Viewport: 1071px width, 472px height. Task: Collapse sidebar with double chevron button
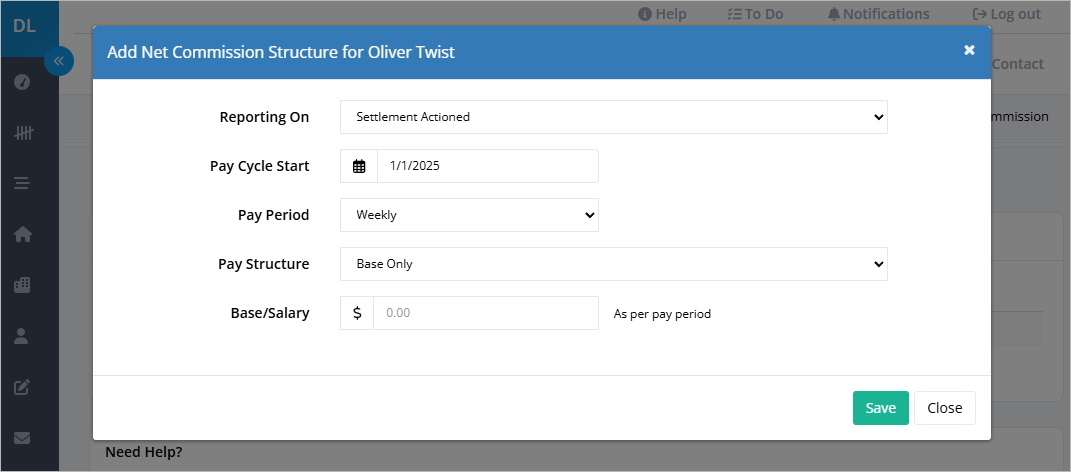point(59,61)
